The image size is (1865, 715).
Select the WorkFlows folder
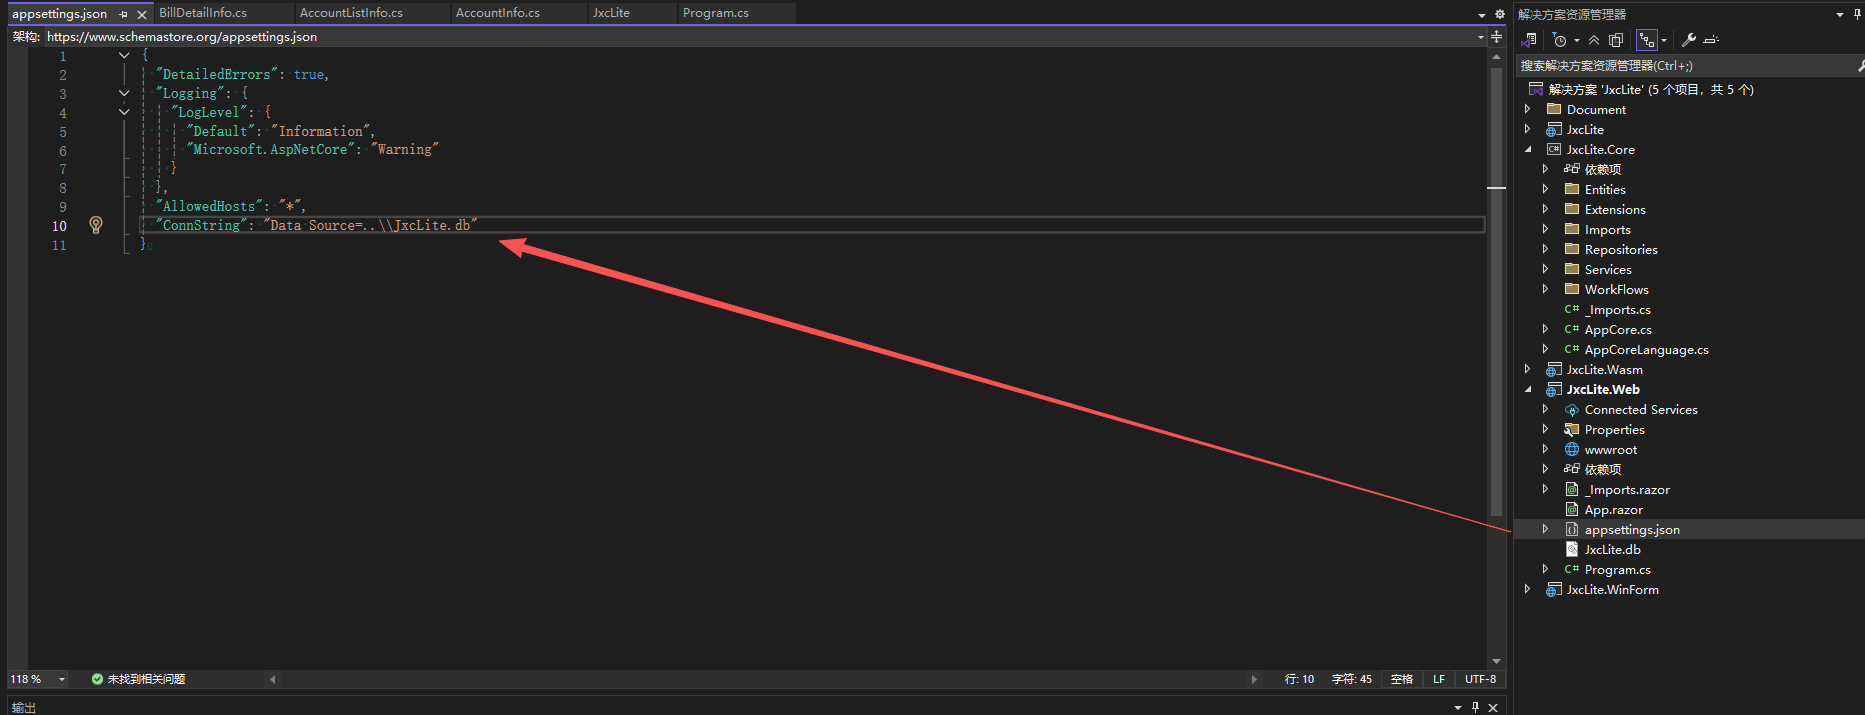(1616, 289)
